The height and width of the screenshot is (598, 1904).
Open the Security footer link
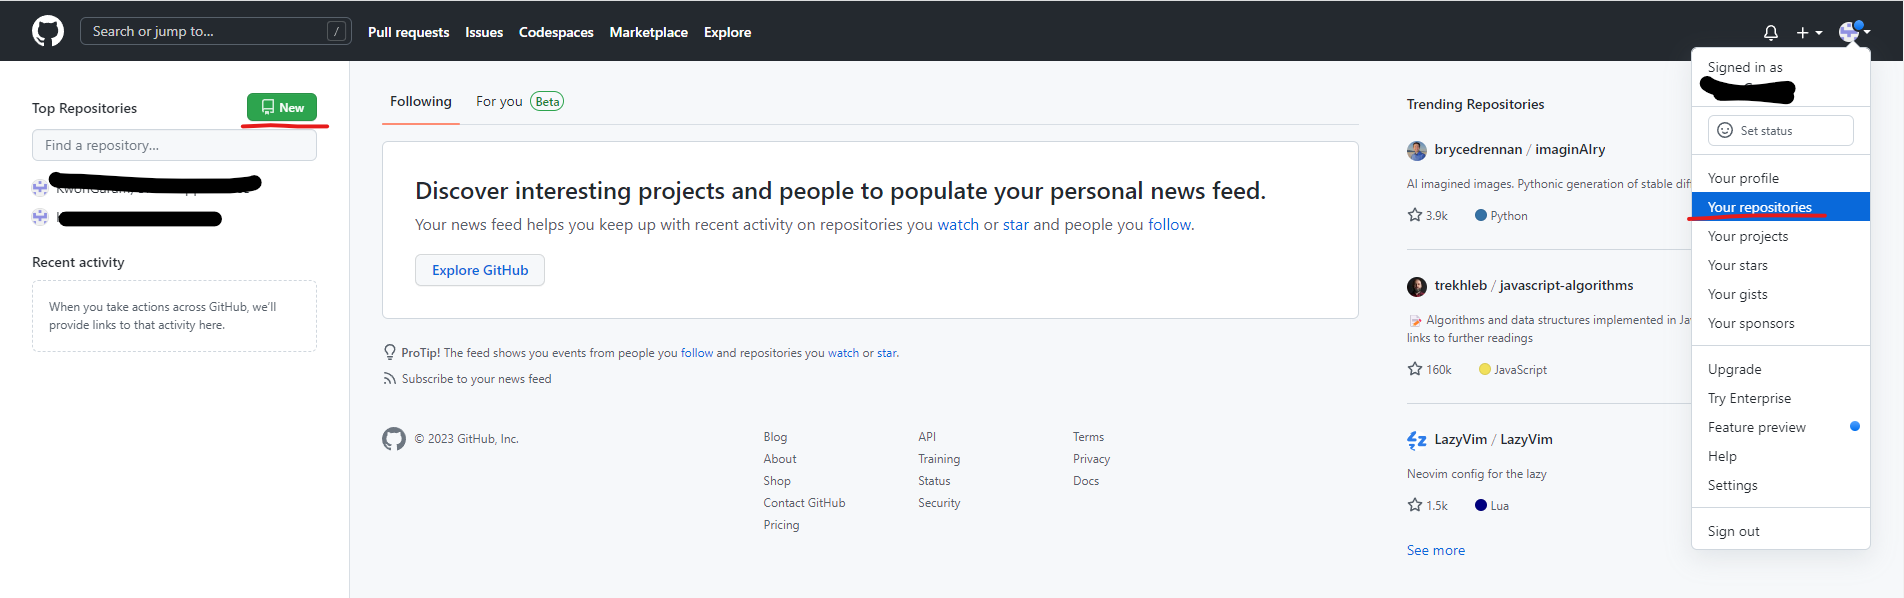pyautogui.click(x=939, y=503)
